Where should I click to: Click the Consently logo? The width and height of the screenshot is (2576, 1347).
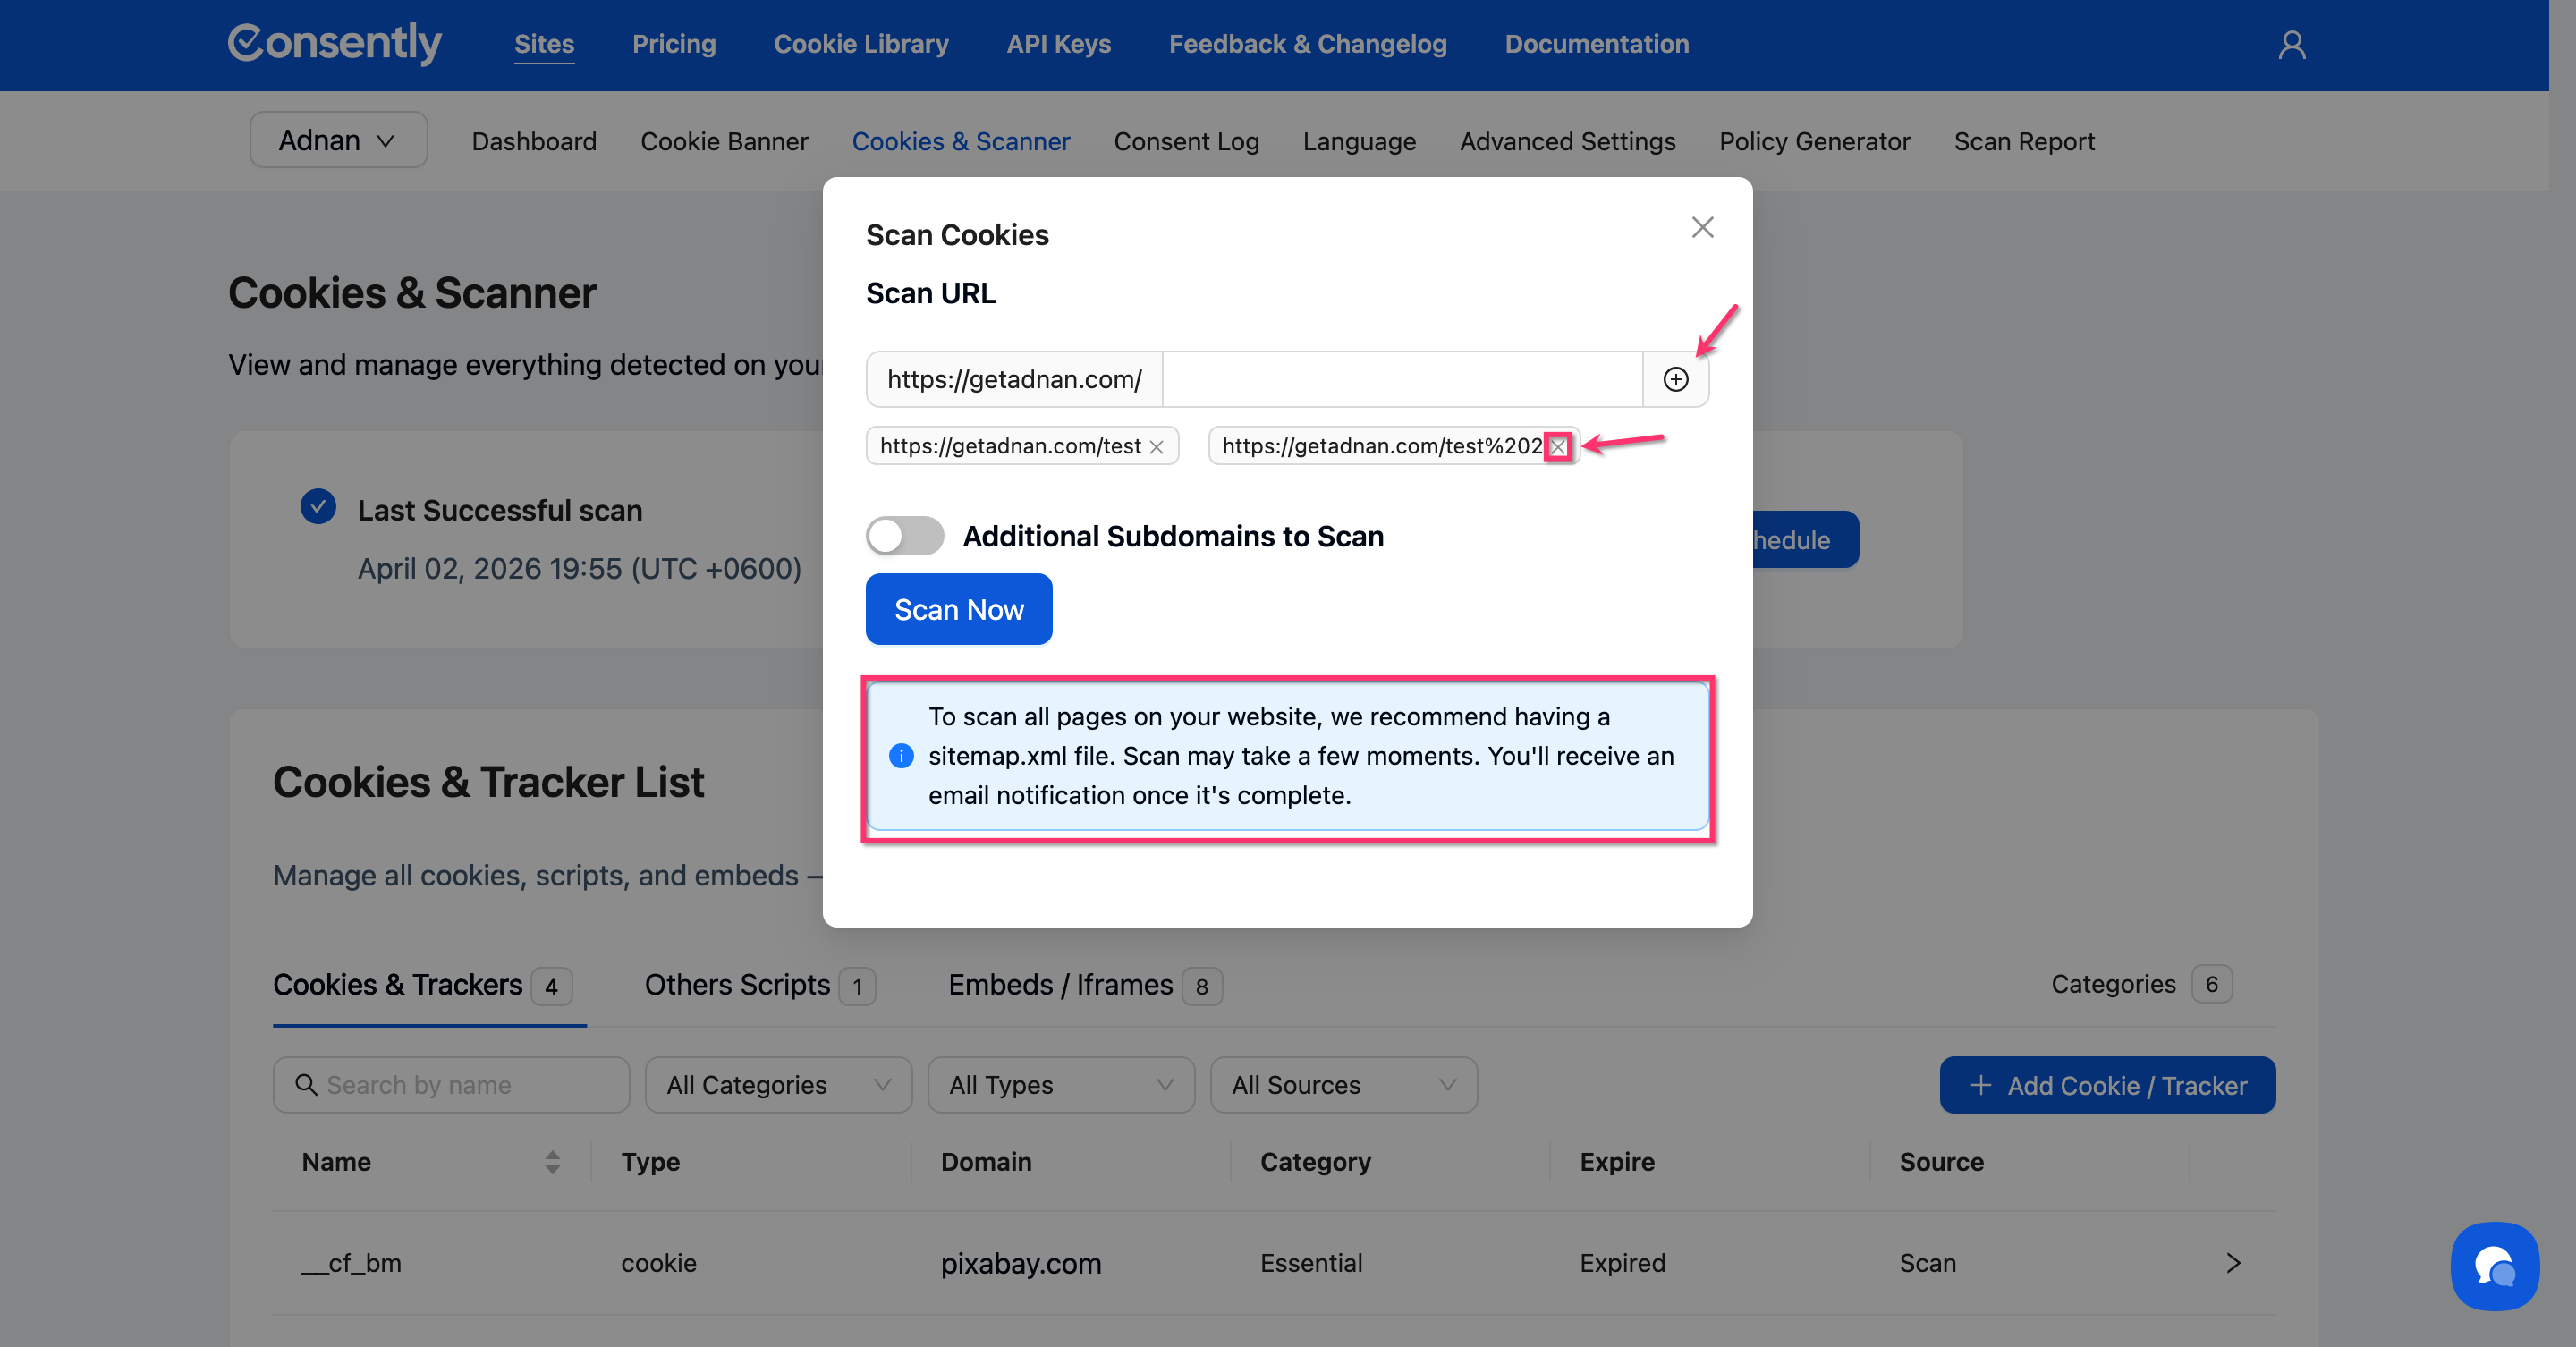[x=335, y=43]
